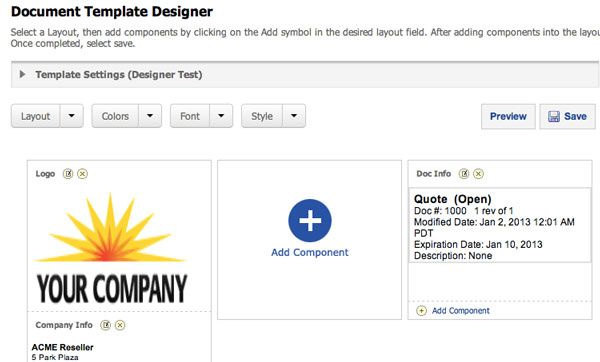Click the Company Info component label
The height and width of the screenshot is (362, 600).
click(64, 325)
